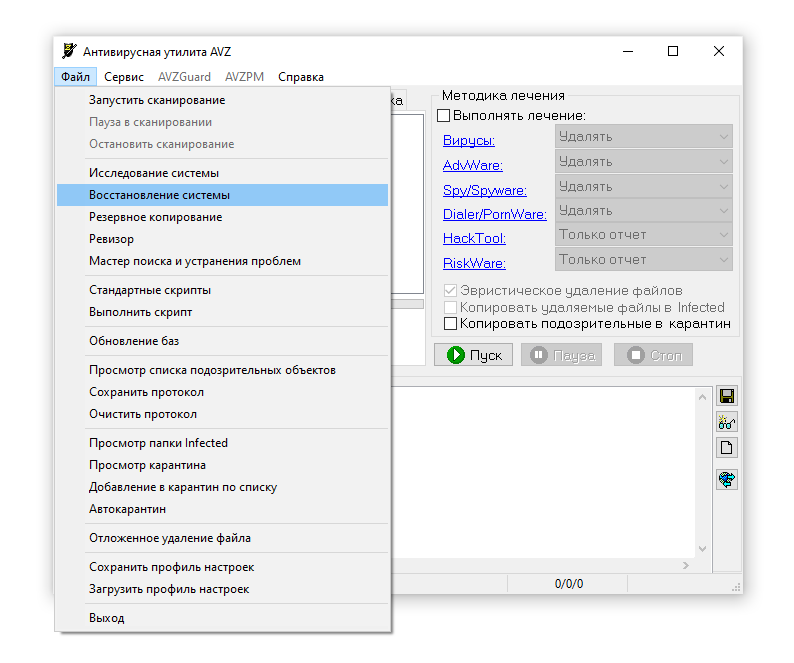The width and height of the screenshot is (794, 663).
Task: Select Обновление баз menu item
Action: [222, 341]
